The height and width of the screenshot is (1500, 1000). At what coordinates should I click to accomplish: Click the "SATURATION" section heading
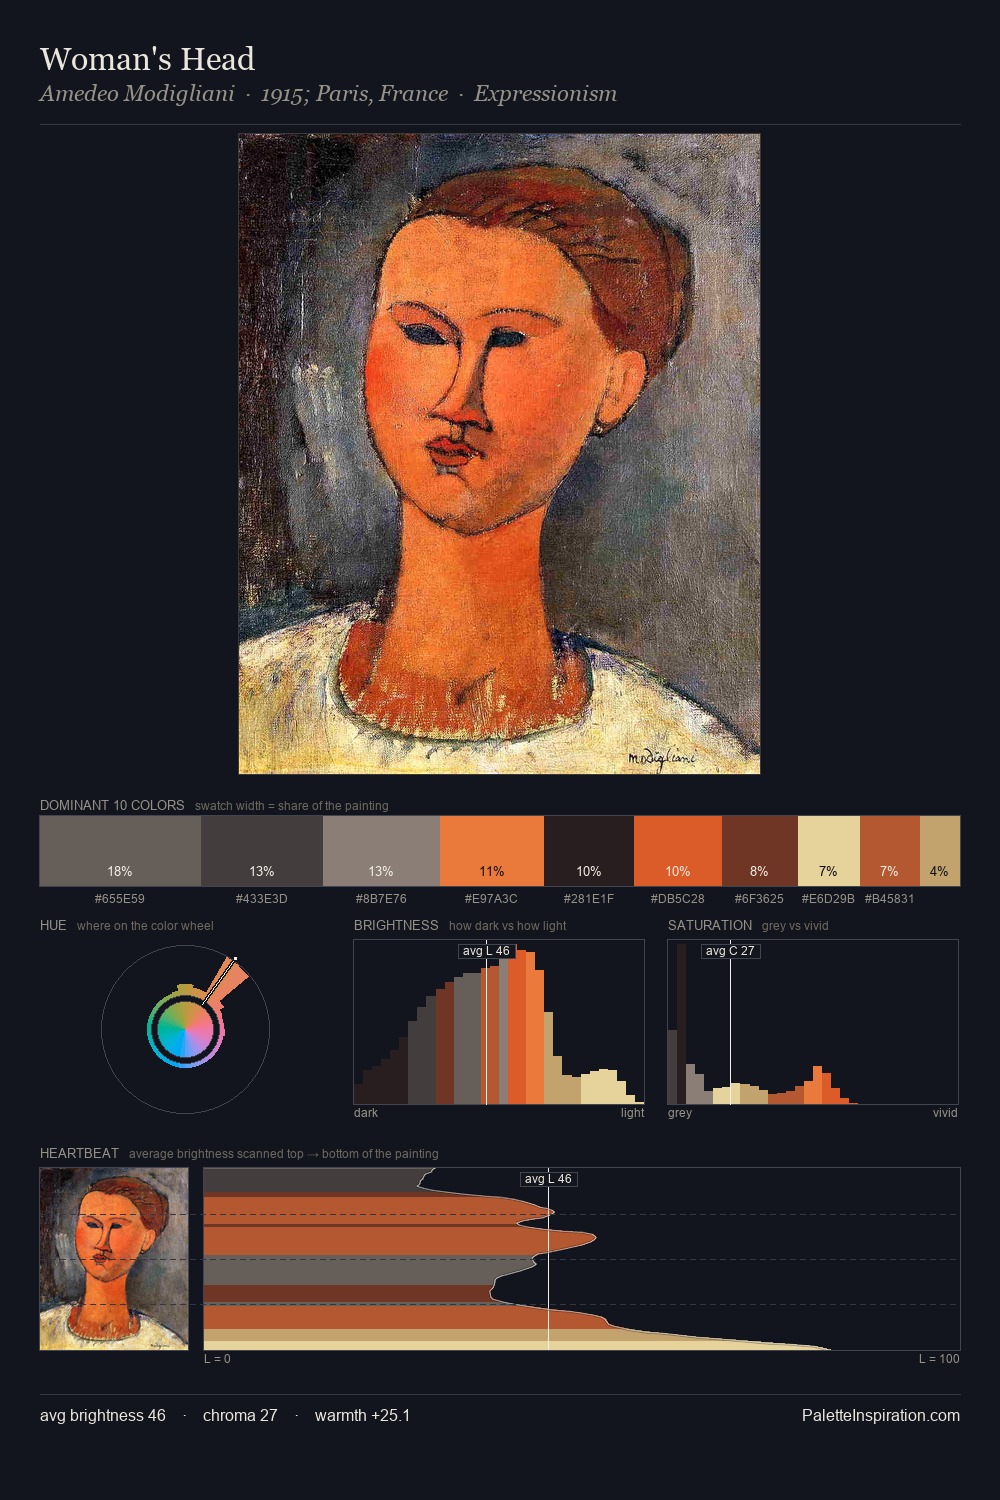[x=710, y=925]
